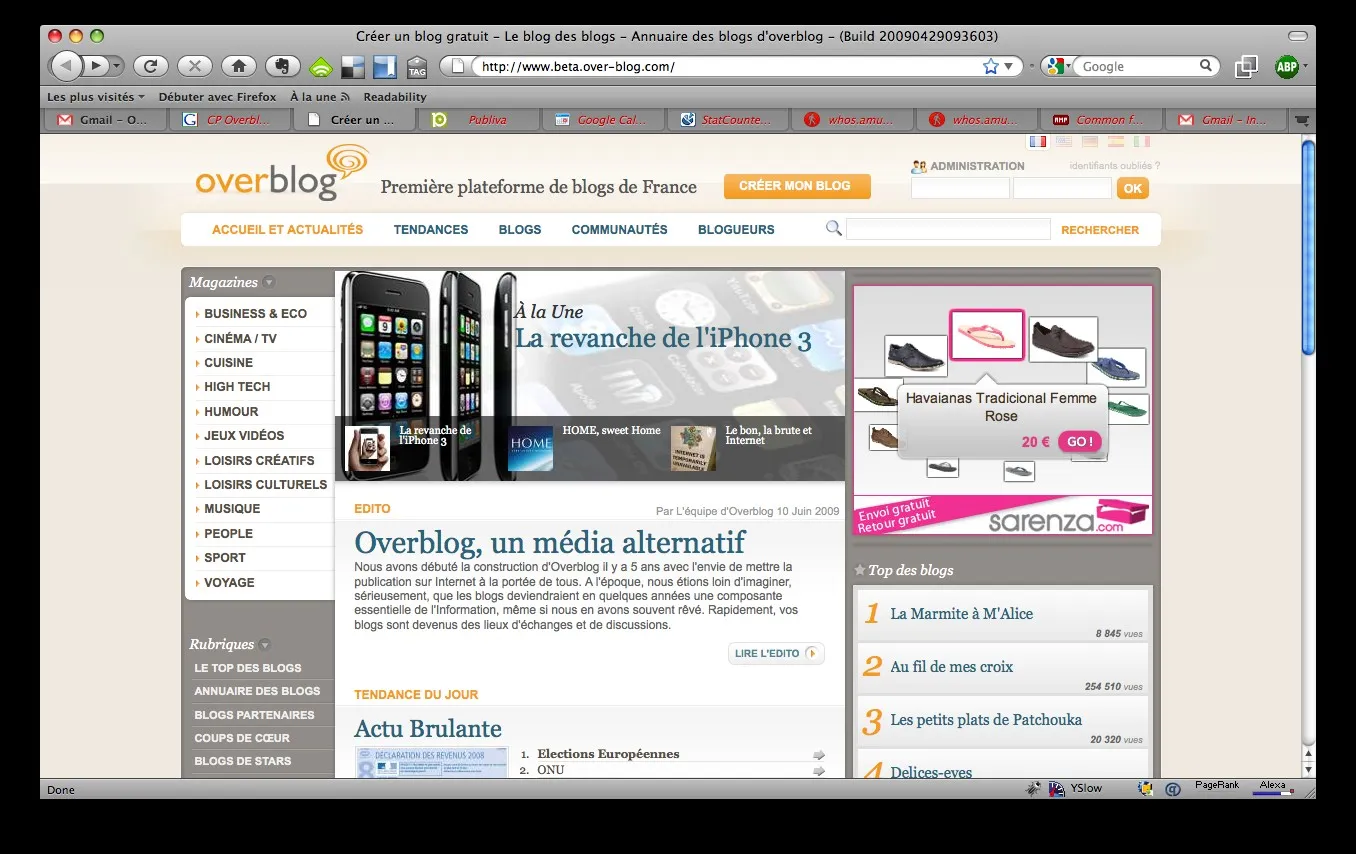Click the page's vertical scrollbar thumb
The width and height of the screenshot is (1356, 854).
click(x=1308, y=247)
